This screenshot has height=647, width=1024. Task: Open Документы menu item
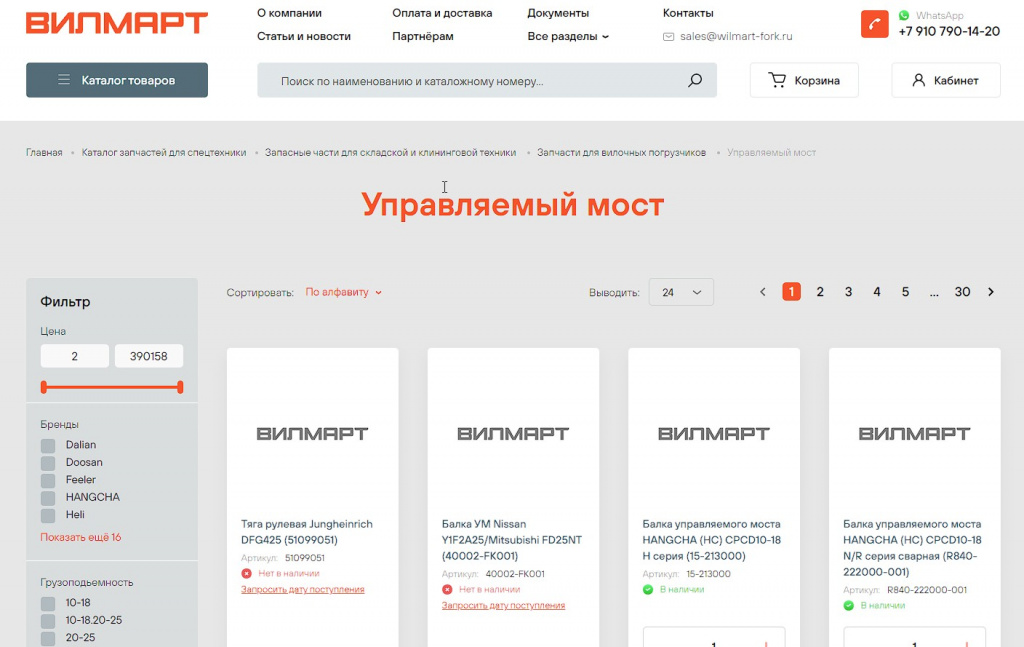[x=558, y=13]
